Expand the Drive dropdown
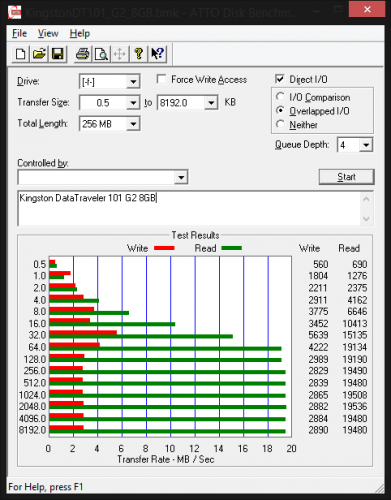391x500 pixels. pos(133,82)
